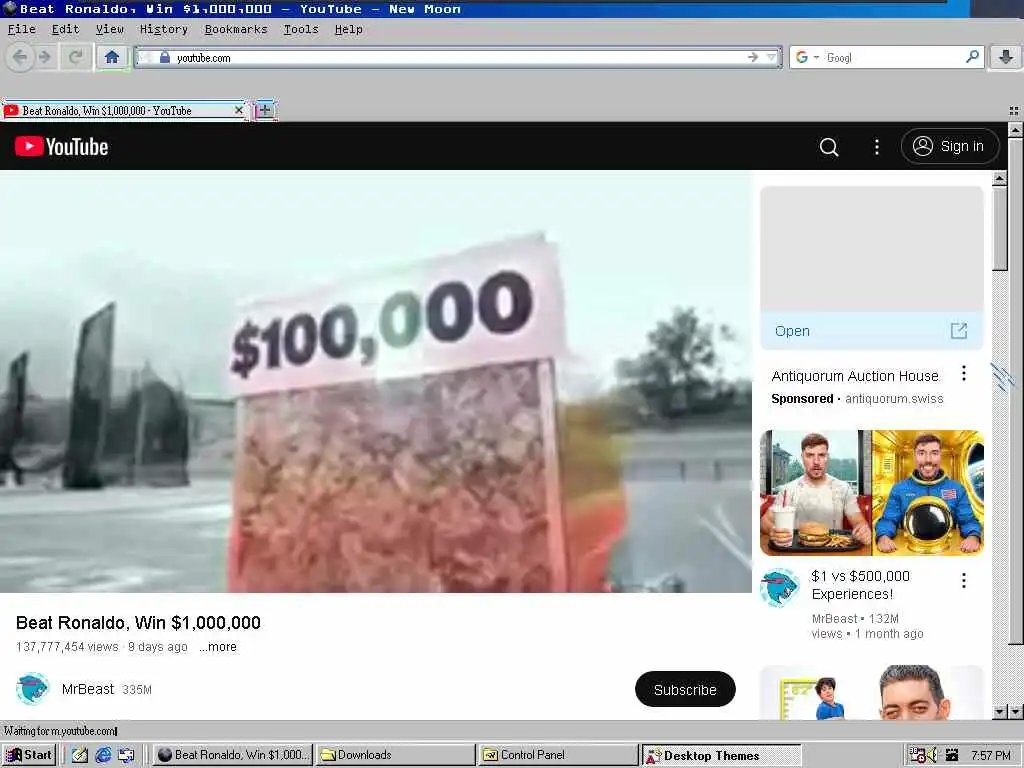Image resolution: width=1024 pixels, height=768 pixels.
Task: Click Antiquorum Auction House ad title
Action: tap(855, 376)
